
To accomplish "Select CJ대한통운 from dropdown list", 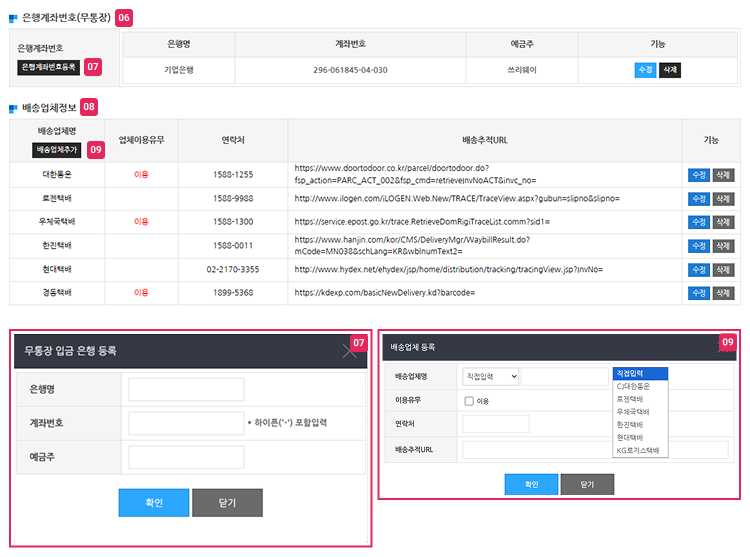I will pos(640,386).
